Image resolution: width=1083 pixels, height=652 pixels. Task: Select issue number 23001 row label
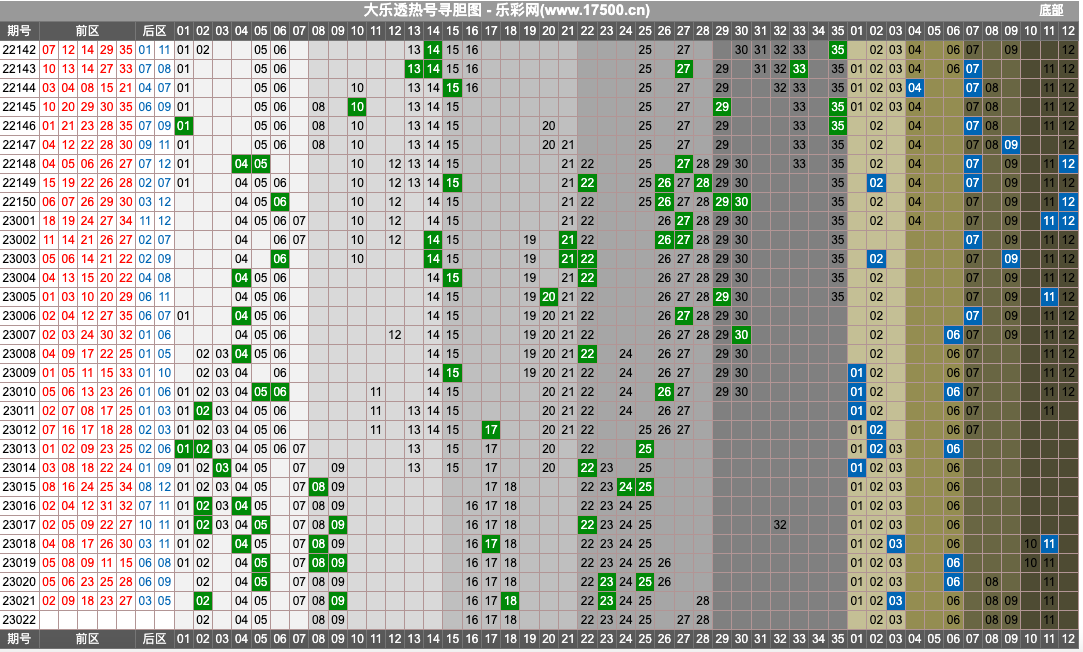pos(19,221)
